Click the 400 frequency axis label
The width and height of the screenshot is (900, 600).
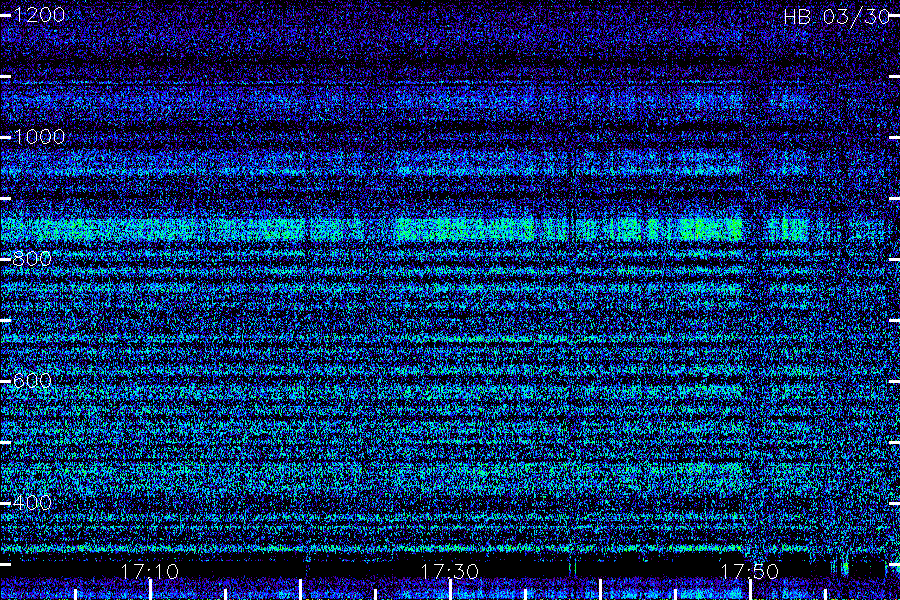(x=33, y=502)
